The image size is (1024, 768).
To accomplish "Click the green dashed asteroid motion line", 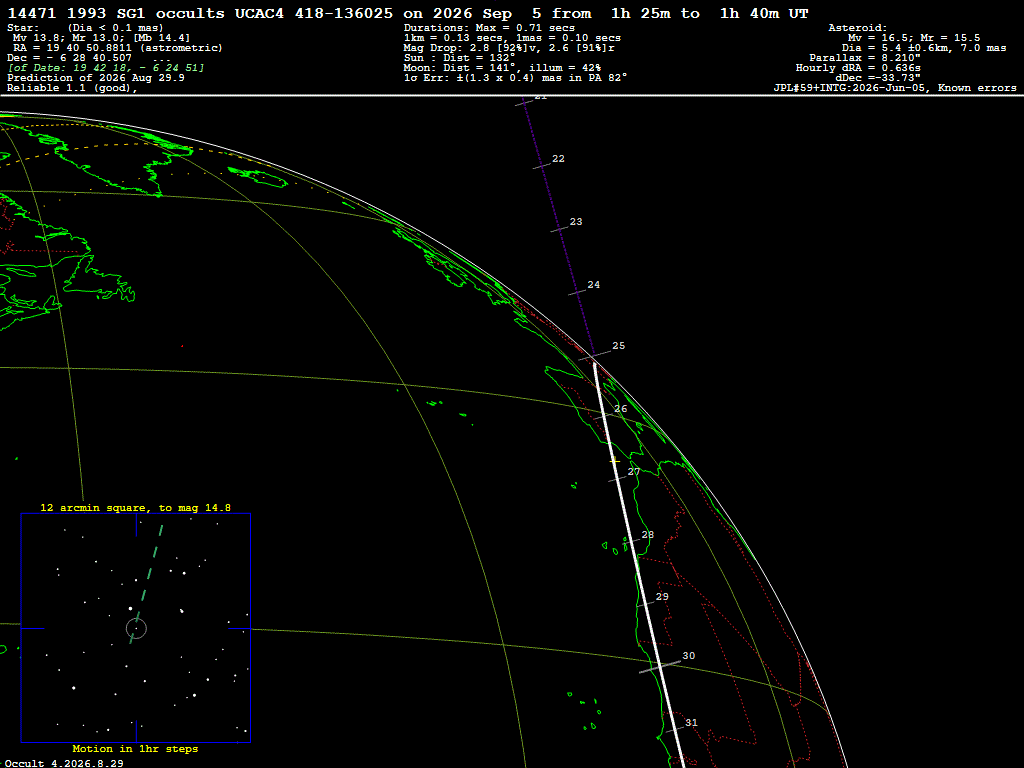I will [146, 584].
